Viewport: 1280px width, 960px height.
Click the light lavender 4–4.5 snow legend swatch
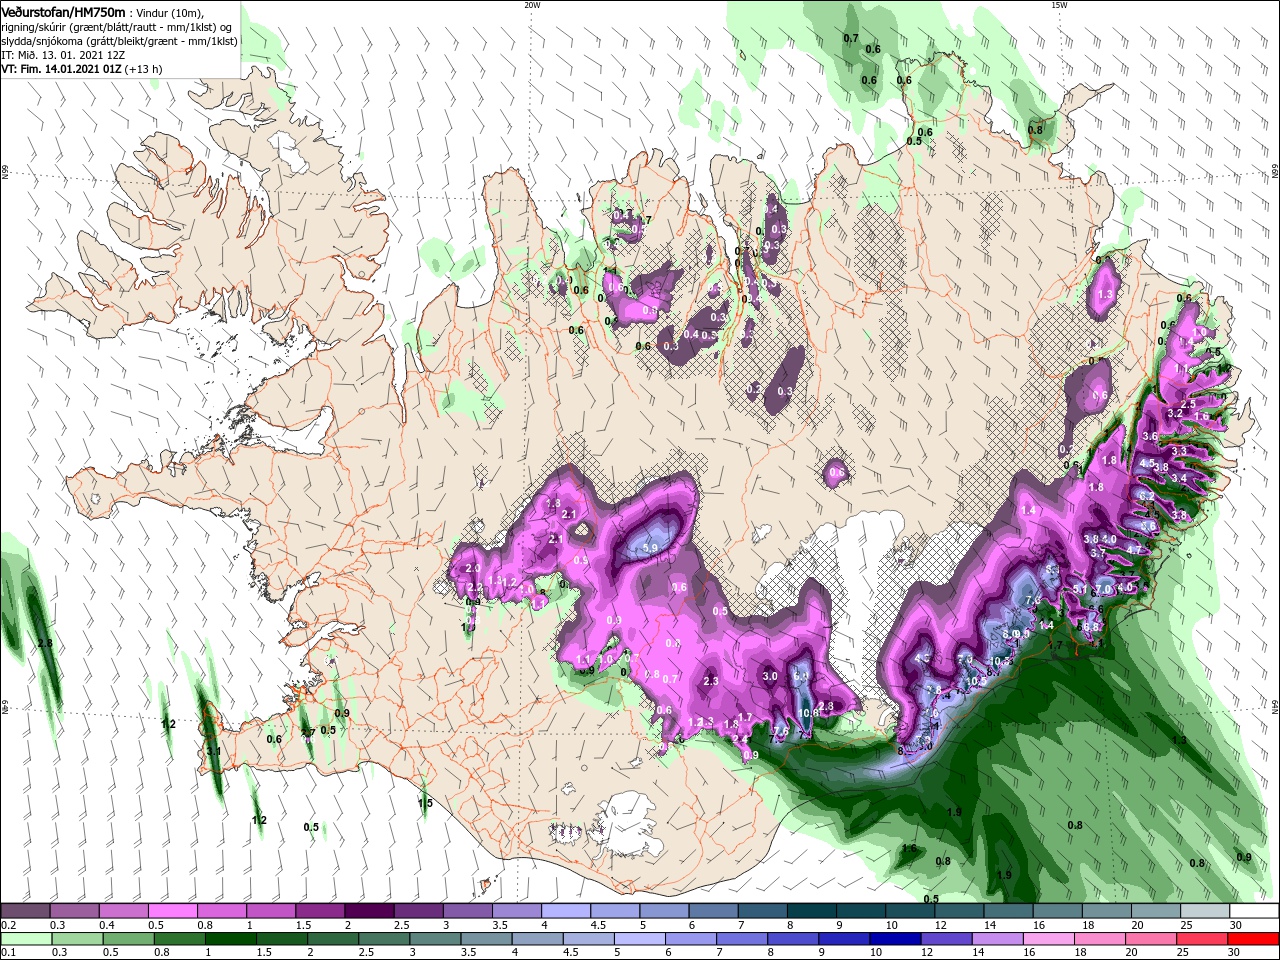[x=565, y=911]
